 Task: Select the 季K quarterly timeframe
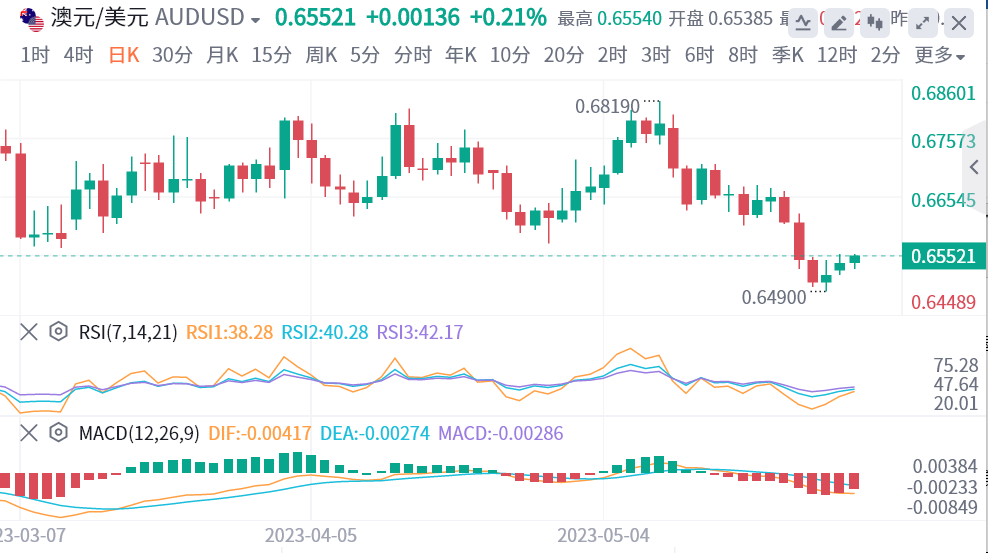pos(788,55)
